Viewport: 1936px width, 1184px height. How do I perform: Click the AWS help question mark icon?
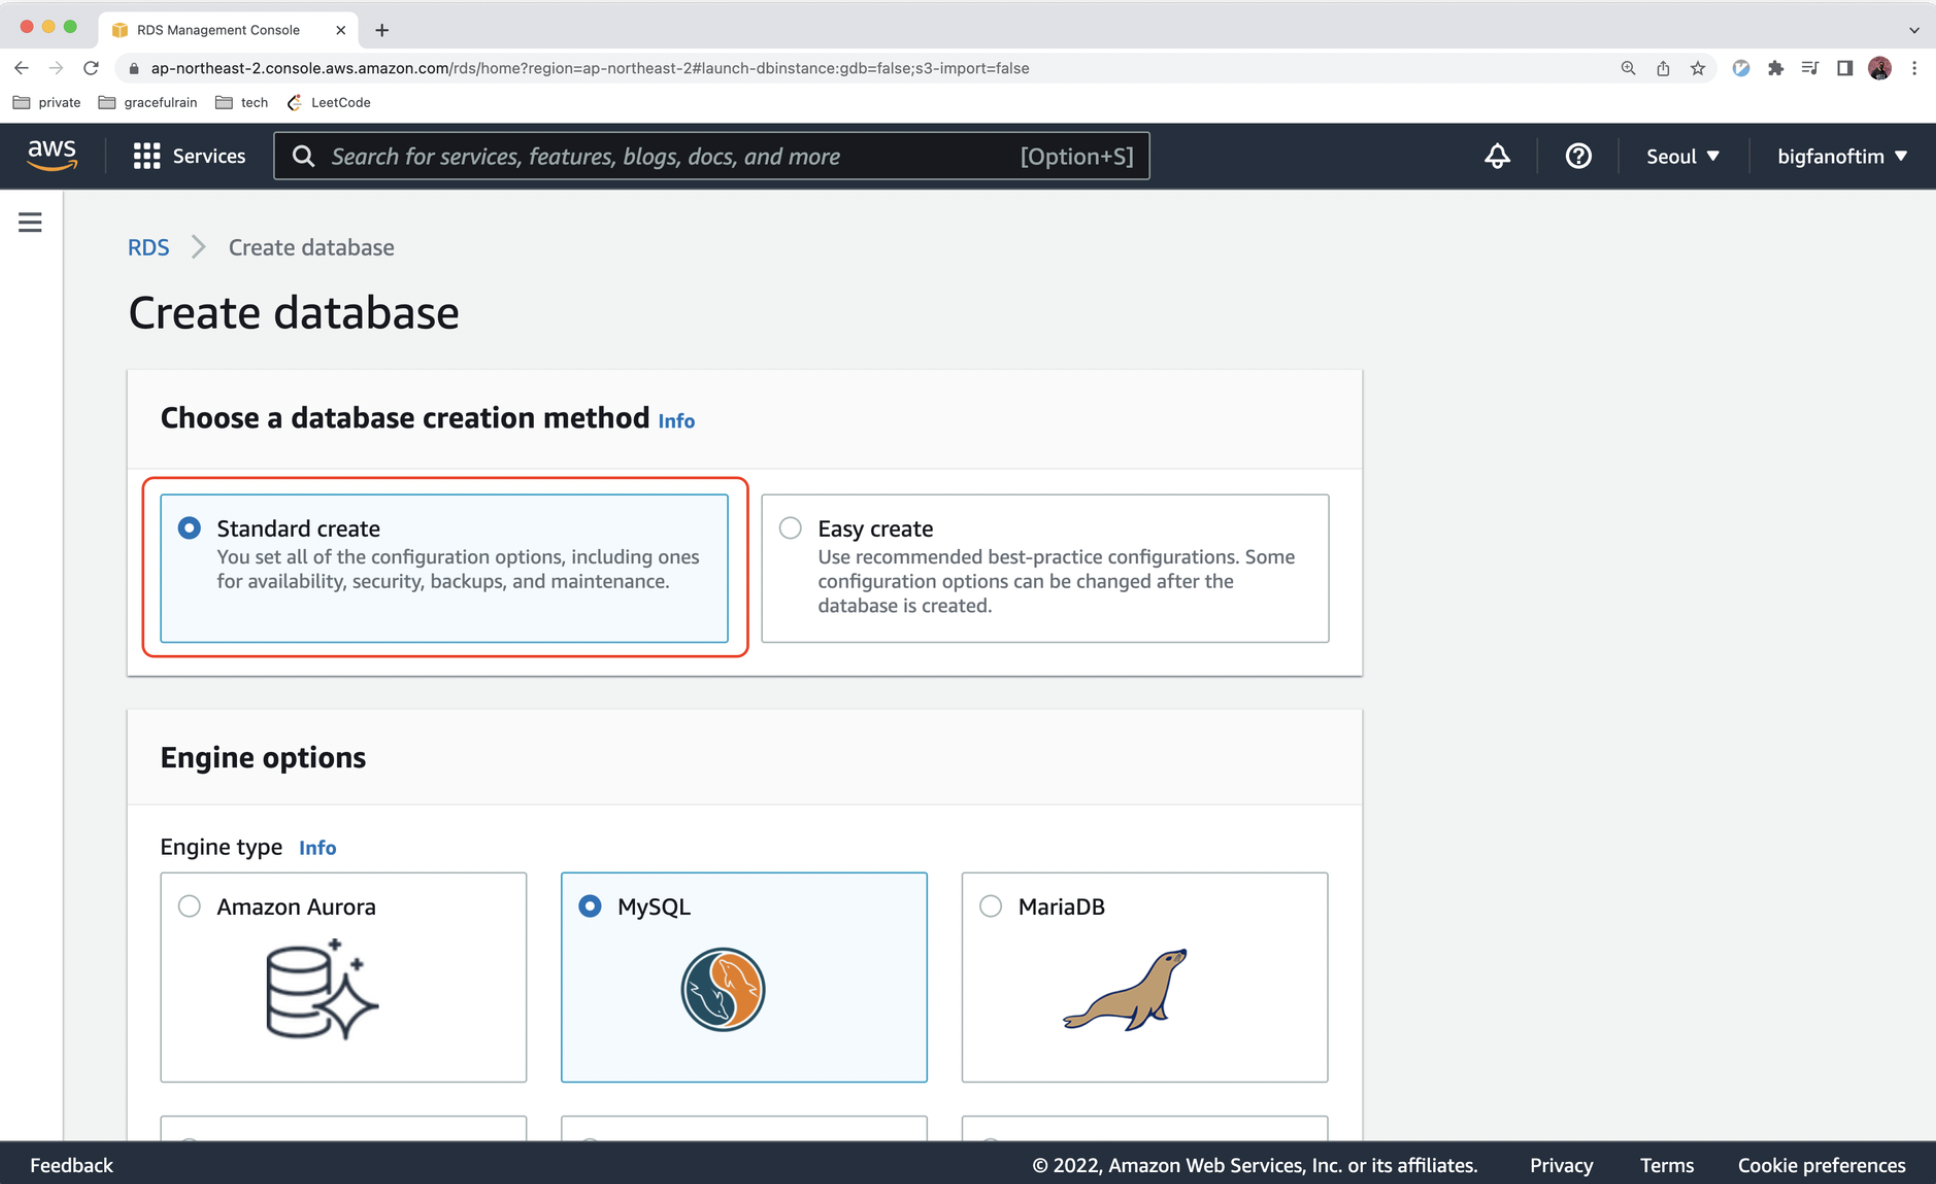pyautogui.click(x=1577, y=156)
